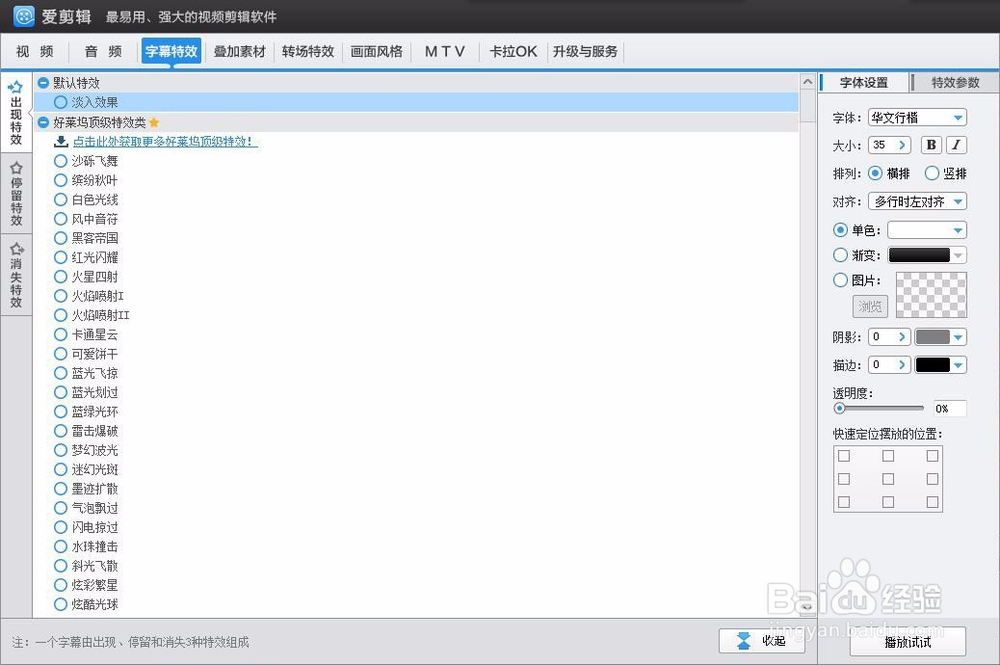The width and height of the screenshot is (1000, 665).
Task: Open 渐变 gradient color dropdown
Action: pyautogui.click(x=958, y=255)
